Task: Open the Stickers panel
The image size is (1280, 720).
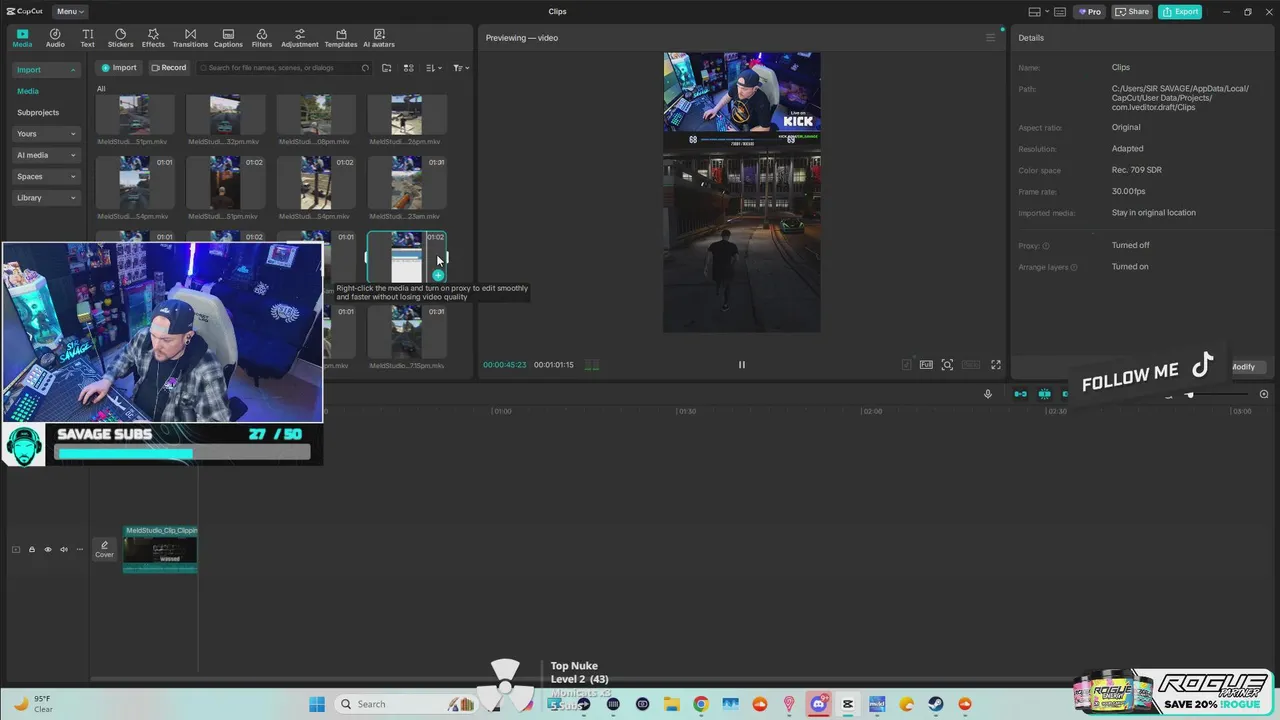Action: 120,38
